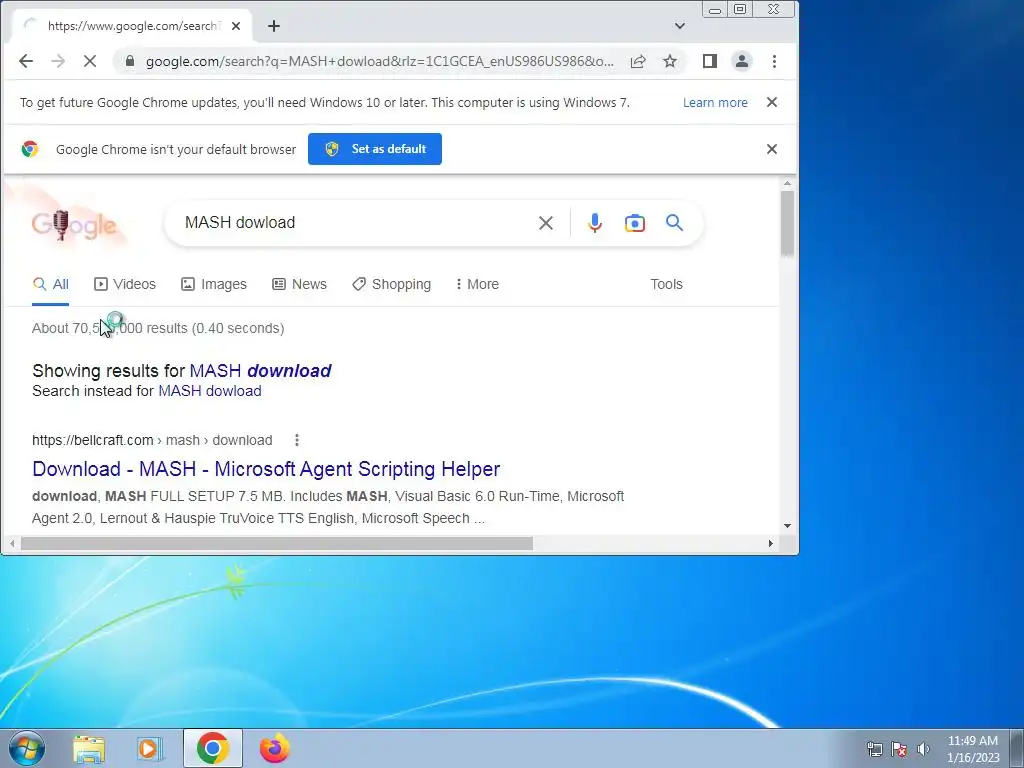Switch to the Videos tab

point(125,284)
